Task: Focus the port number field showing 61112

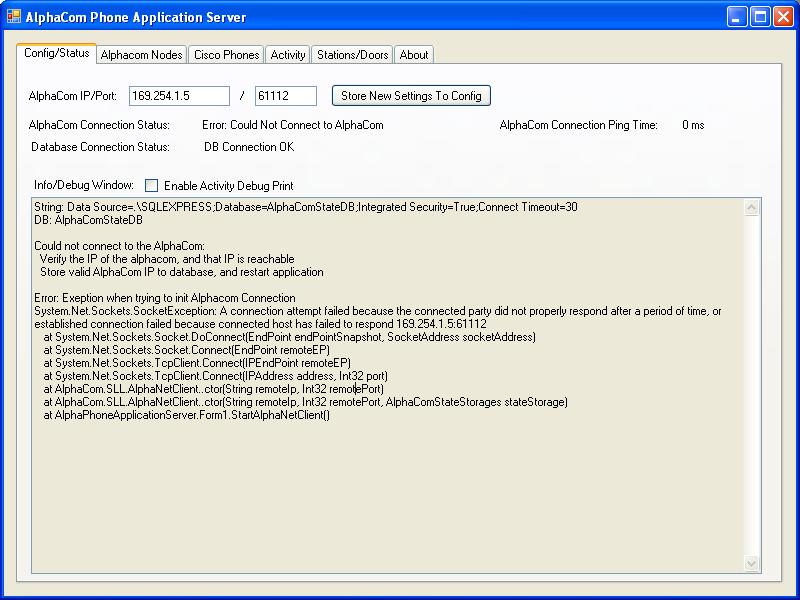Action: point(285,96)
